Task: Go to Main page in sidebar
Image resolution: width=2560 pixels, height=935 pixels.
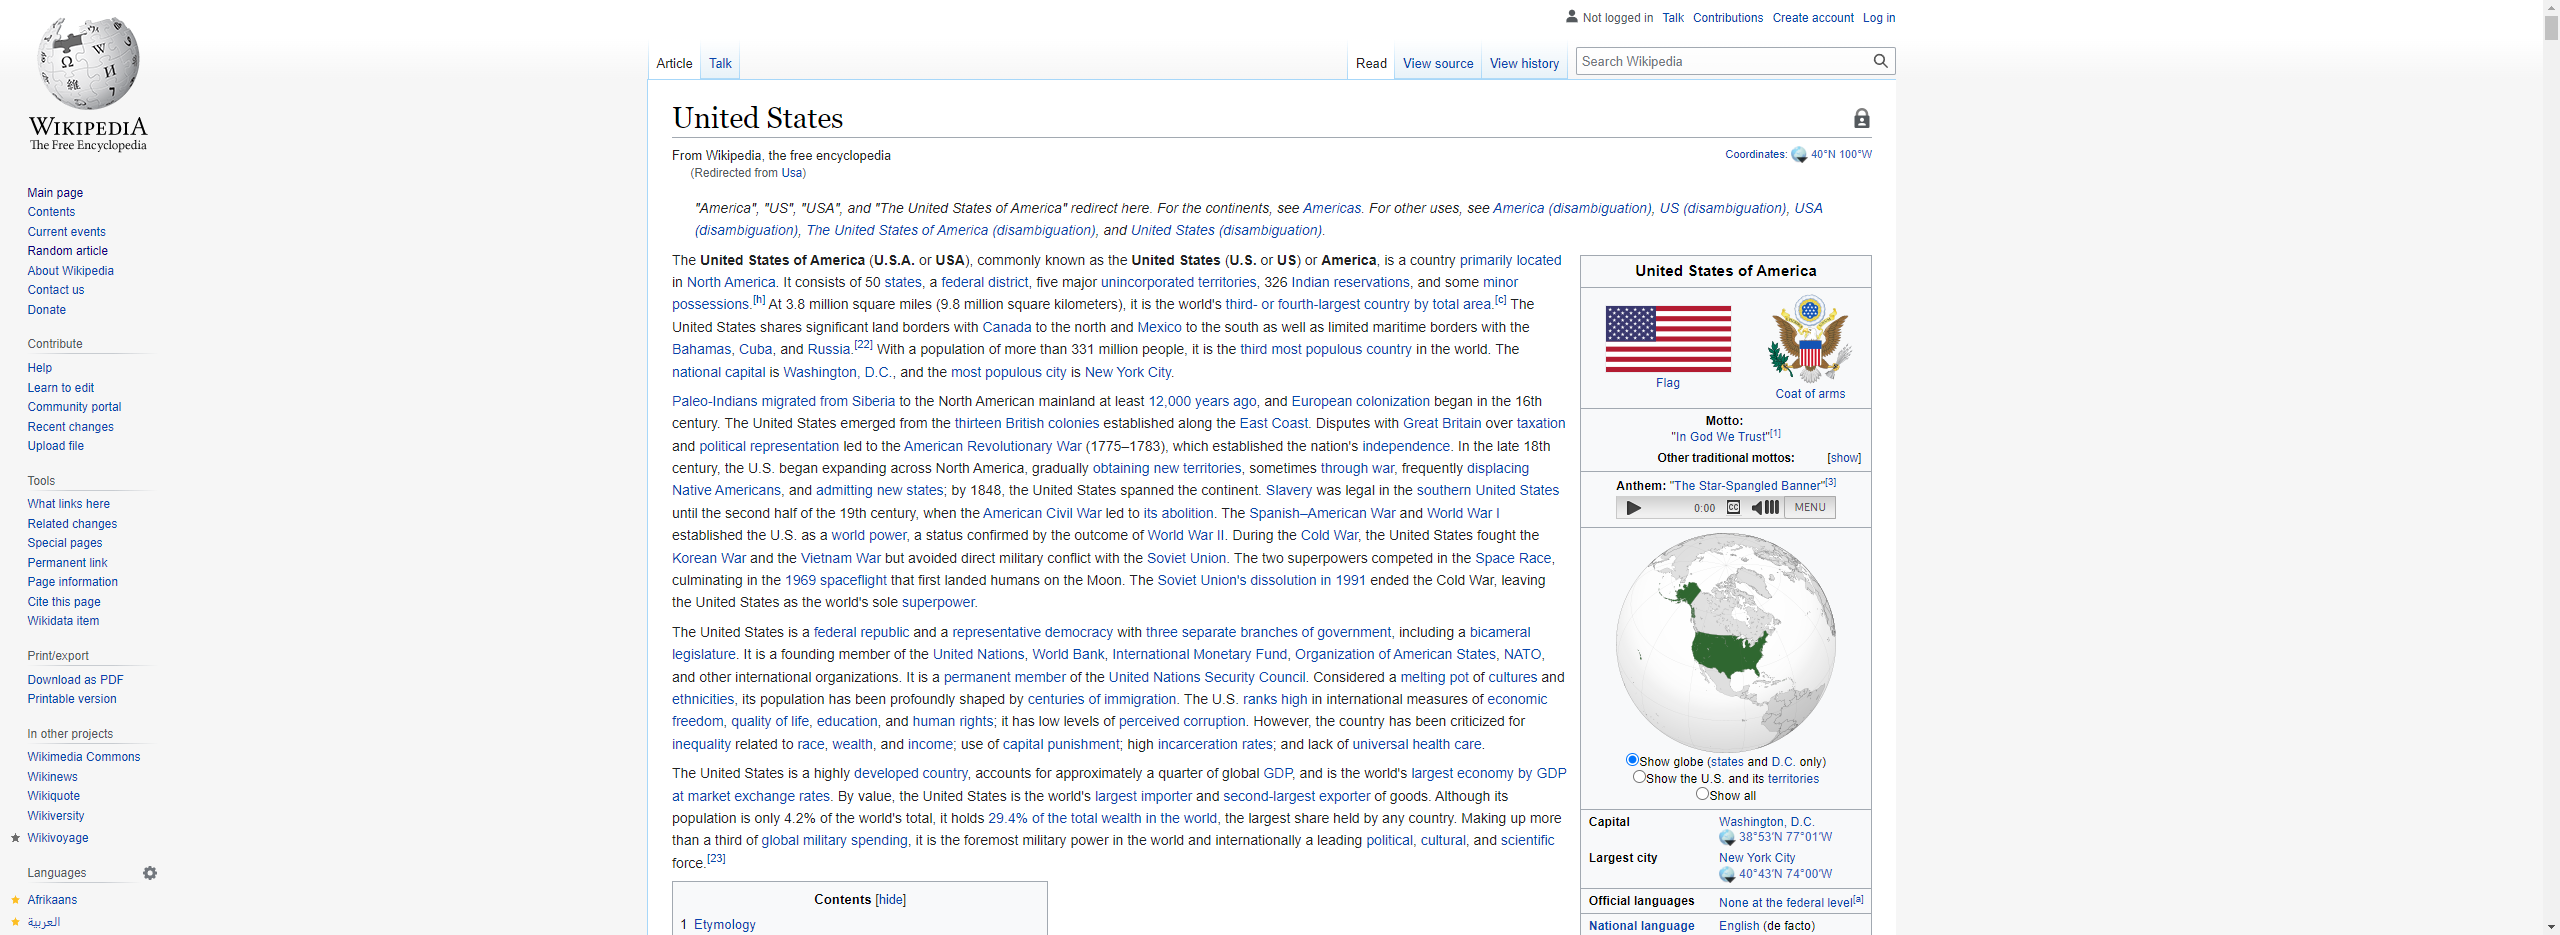Action: pyautogui.click(x=55, y=193)
